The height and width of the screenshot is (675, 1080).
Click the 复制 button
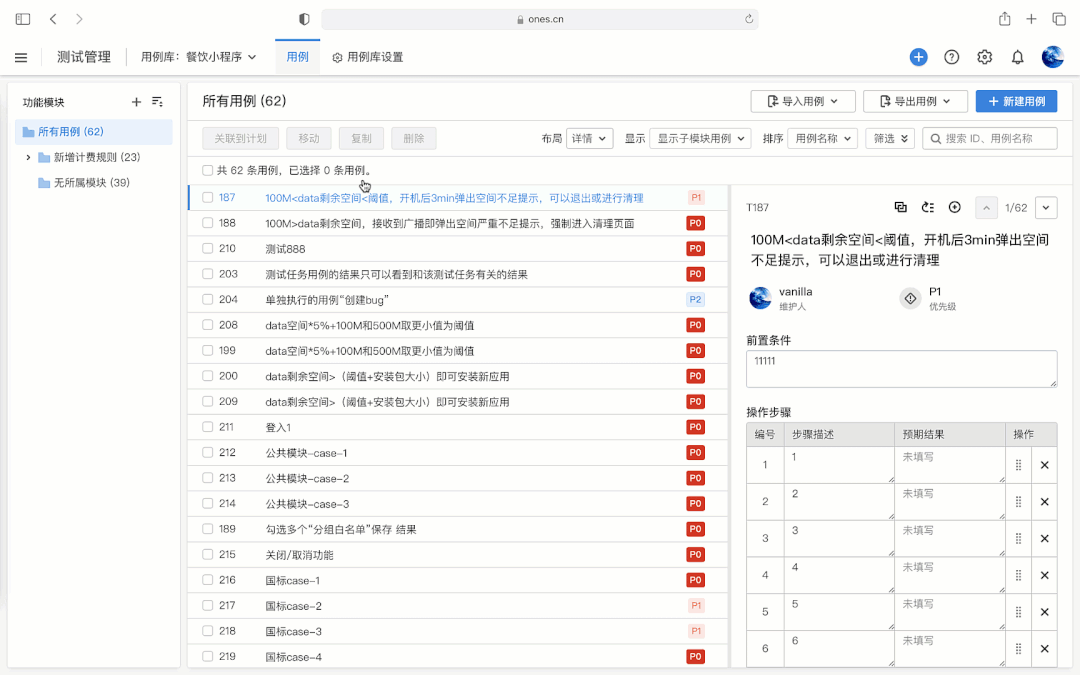361,138
